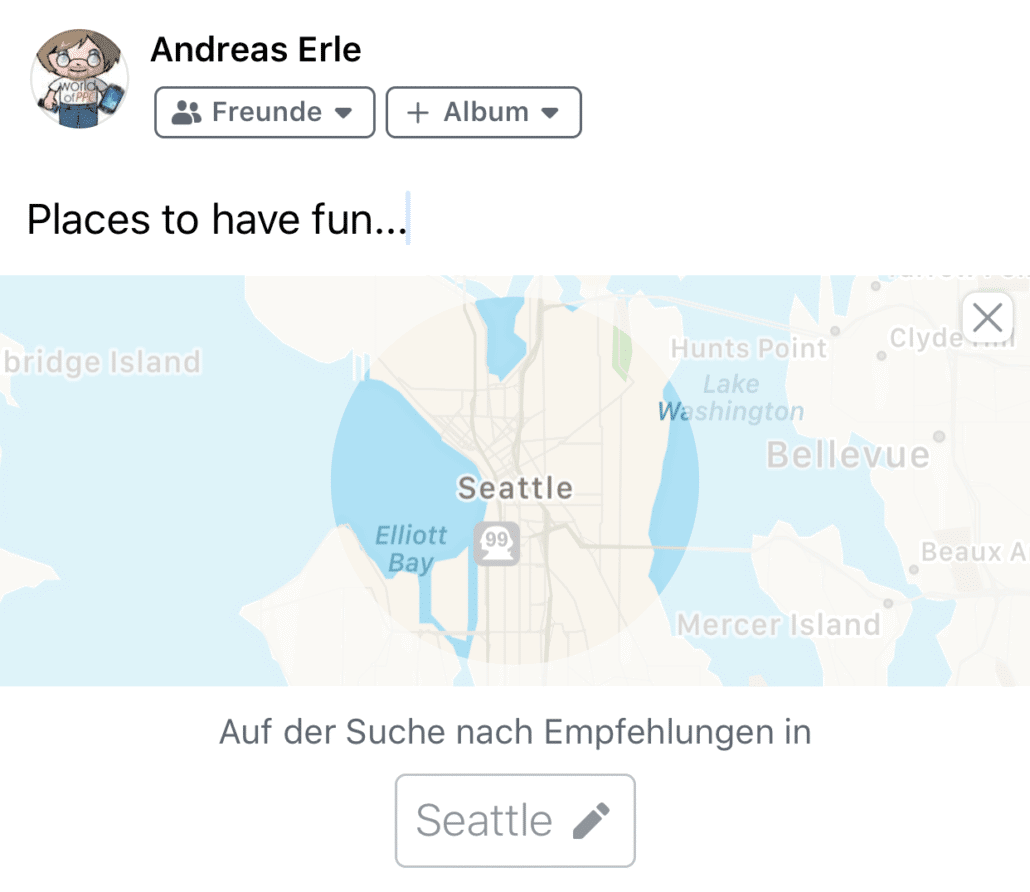The image size is (1030, 892).
Task: Open the Freunde audience dropdown
Action: [x=265, y=112]
